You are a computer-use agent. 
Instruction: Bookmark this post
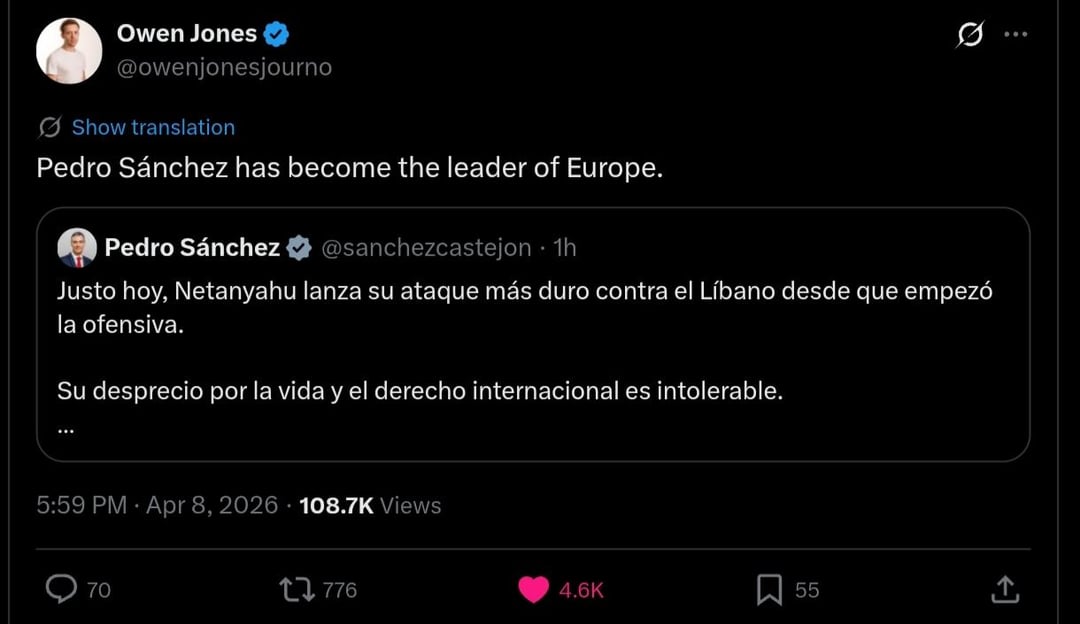[x=769, y=590]
